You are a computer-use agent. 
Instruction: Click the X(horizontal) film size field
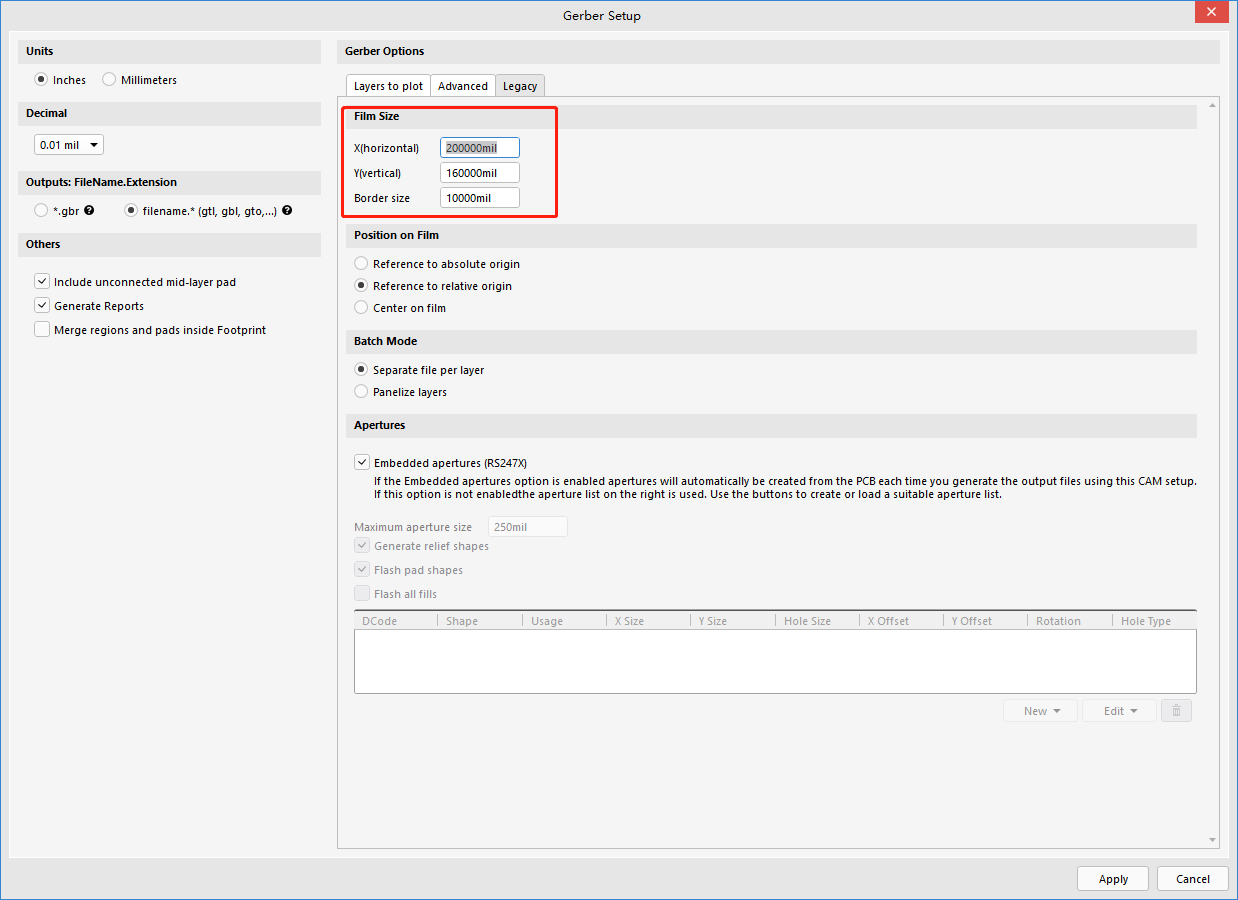pyautogui.click(x=479, y=148)
